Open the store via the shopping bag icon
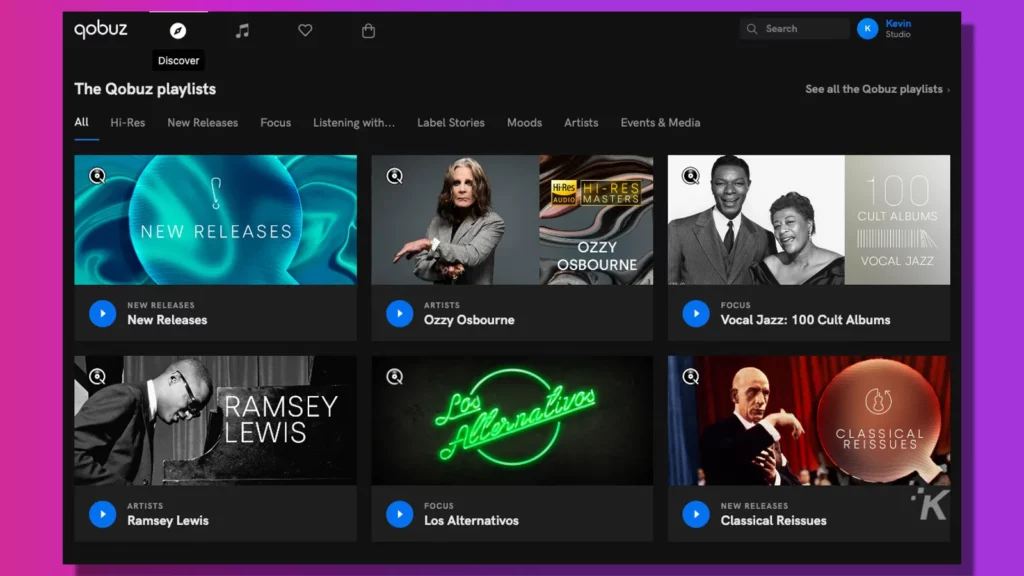 pyautogui.click(x=368, y=30)
